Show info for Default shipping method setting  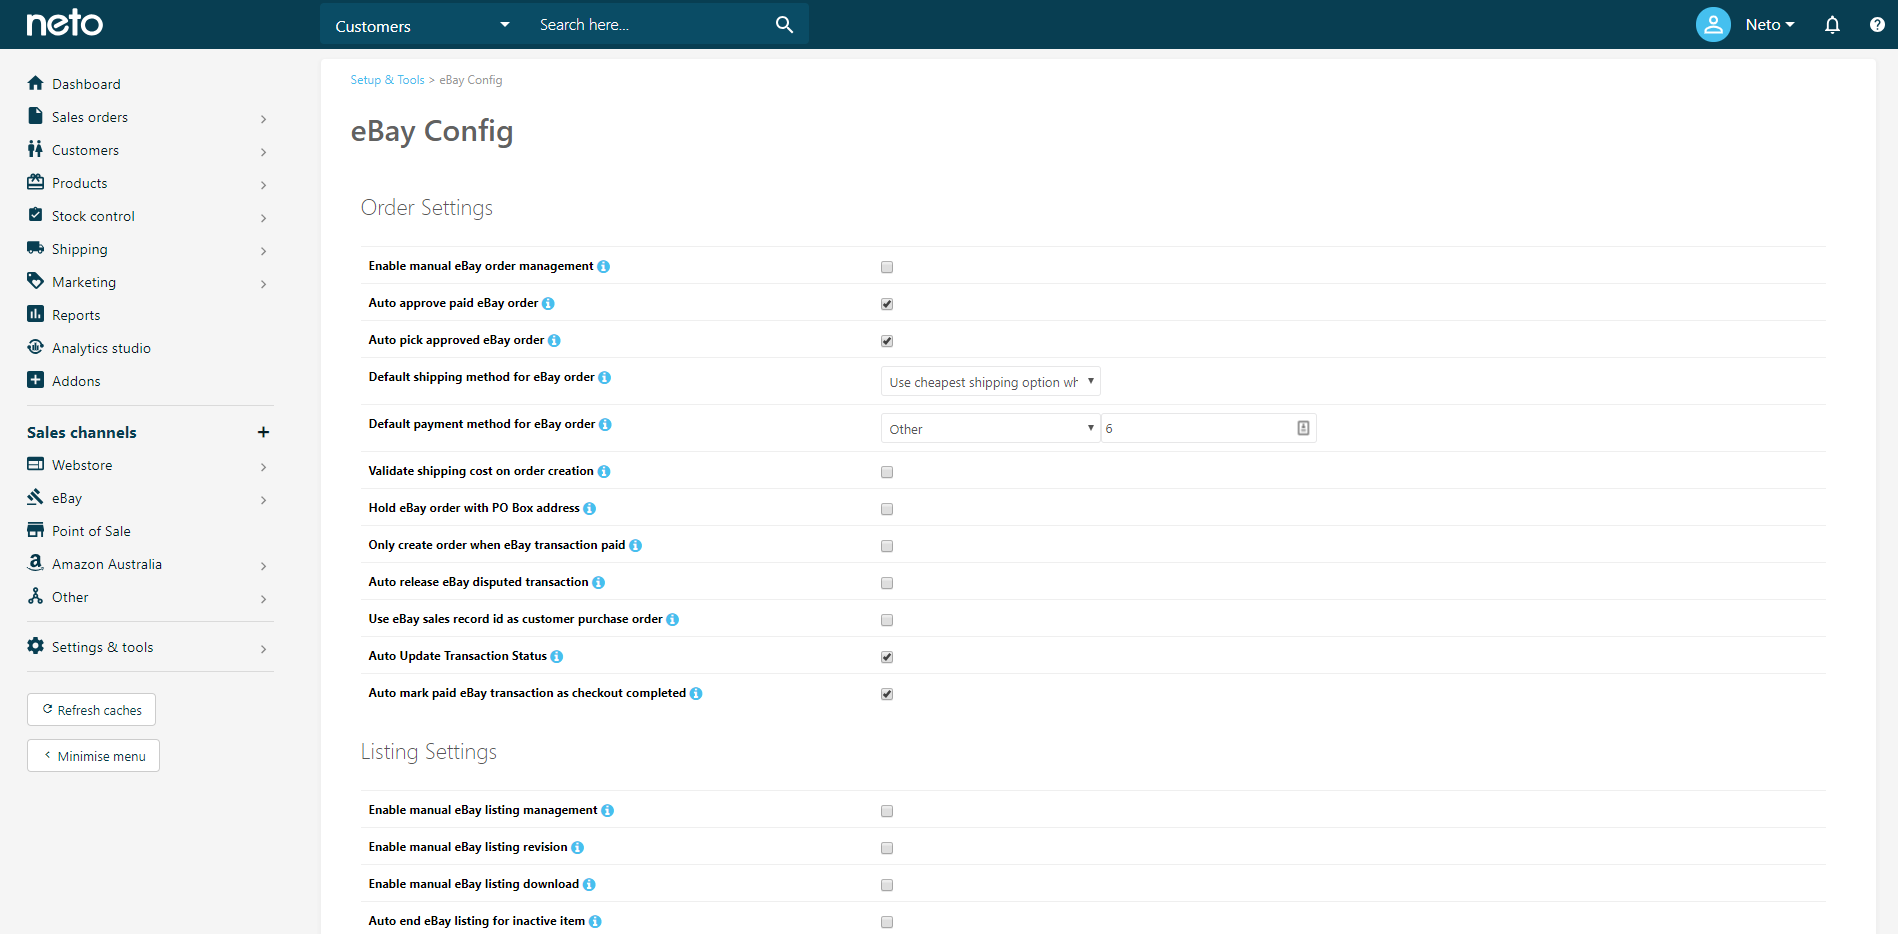605,377
